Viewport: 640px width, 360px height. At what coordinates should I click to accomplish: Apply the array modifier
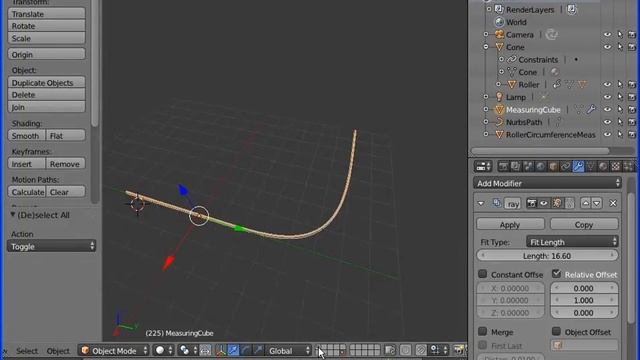pyautogui.click(x=510, y=224)
